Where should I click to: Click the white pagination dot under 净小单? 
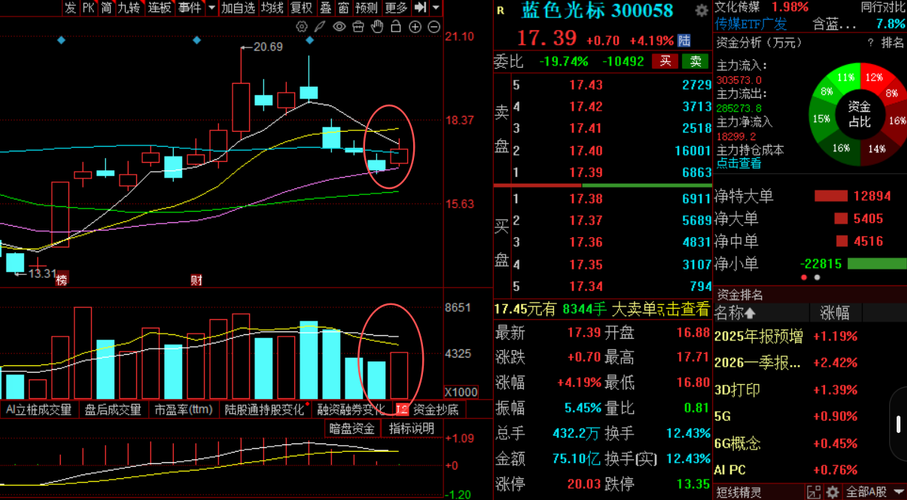click(x=817, y=278)
